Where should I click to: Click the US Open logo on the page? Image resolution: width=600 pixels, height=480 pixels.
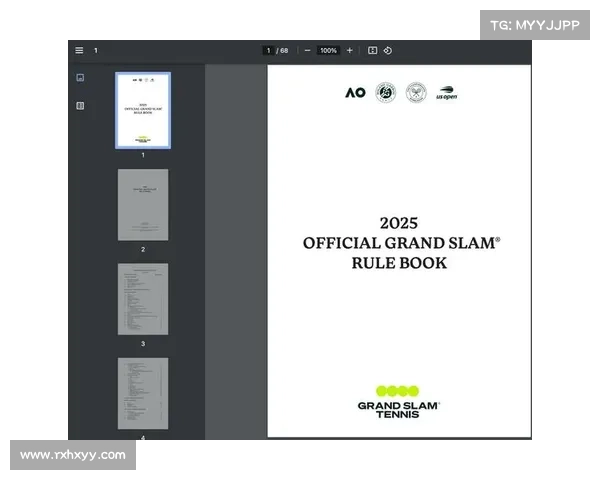[447, 93]
